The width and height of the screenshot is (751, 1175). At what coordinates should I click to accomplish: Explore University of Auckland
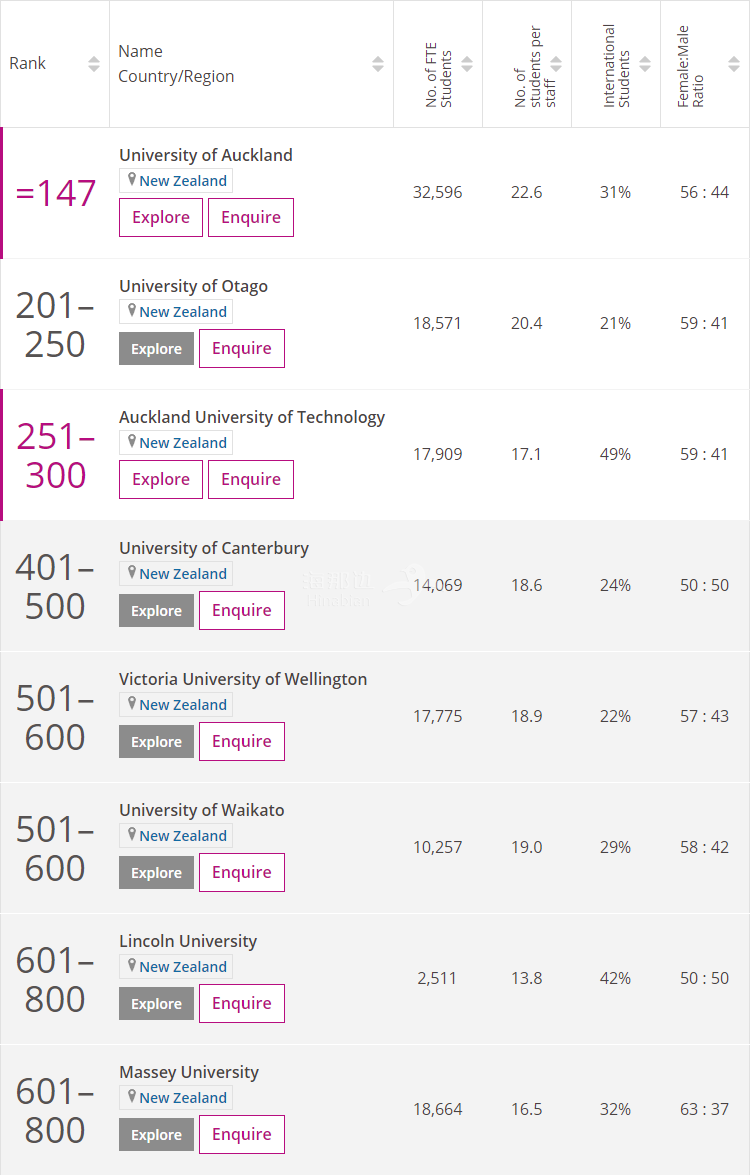pos(161,217)
